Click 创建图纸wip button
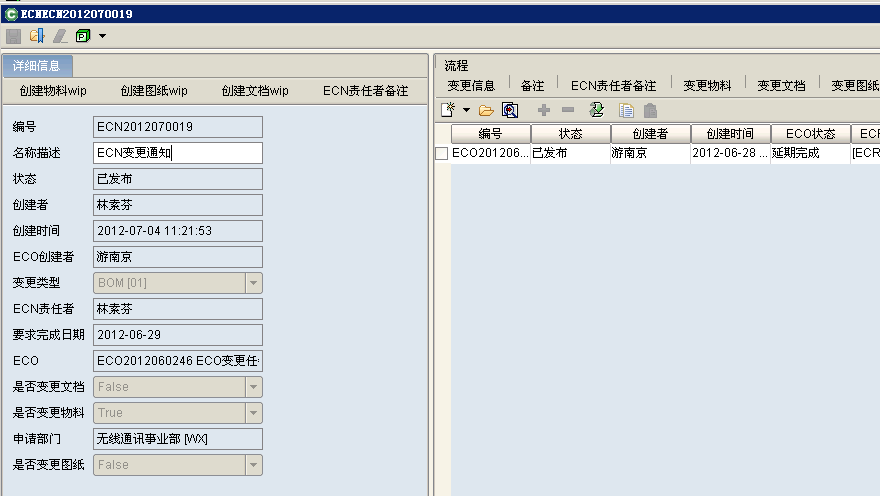 (154, 91)
